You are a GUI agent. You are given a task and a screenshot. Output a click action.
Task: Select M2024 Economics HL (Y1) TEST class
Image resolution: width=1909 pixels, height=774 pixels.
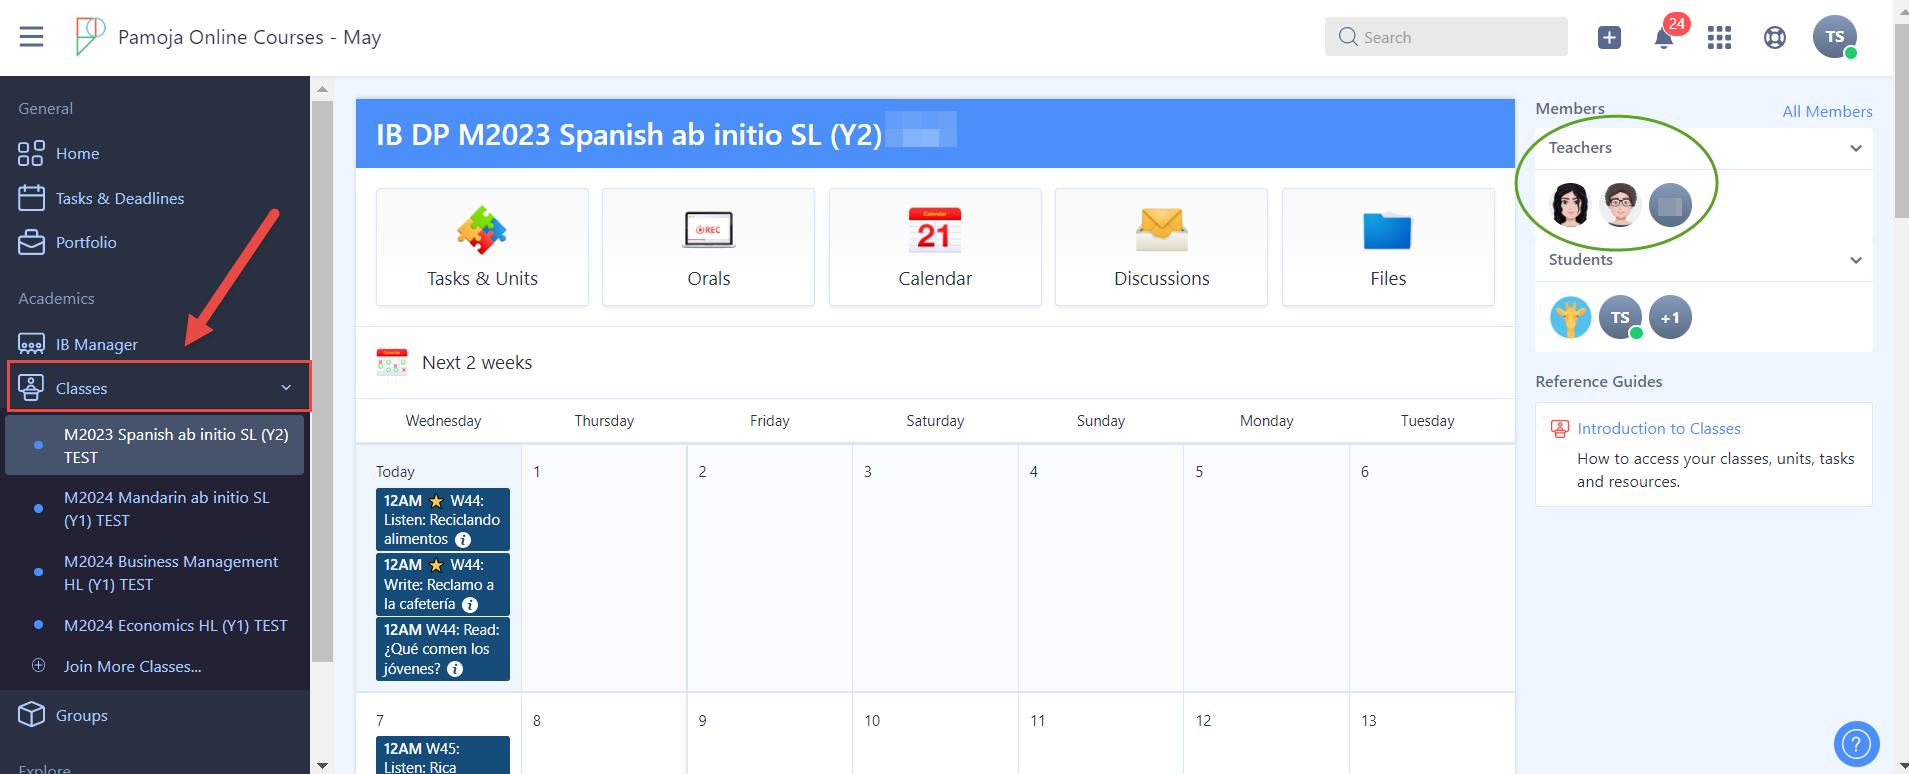click(175, 625)
